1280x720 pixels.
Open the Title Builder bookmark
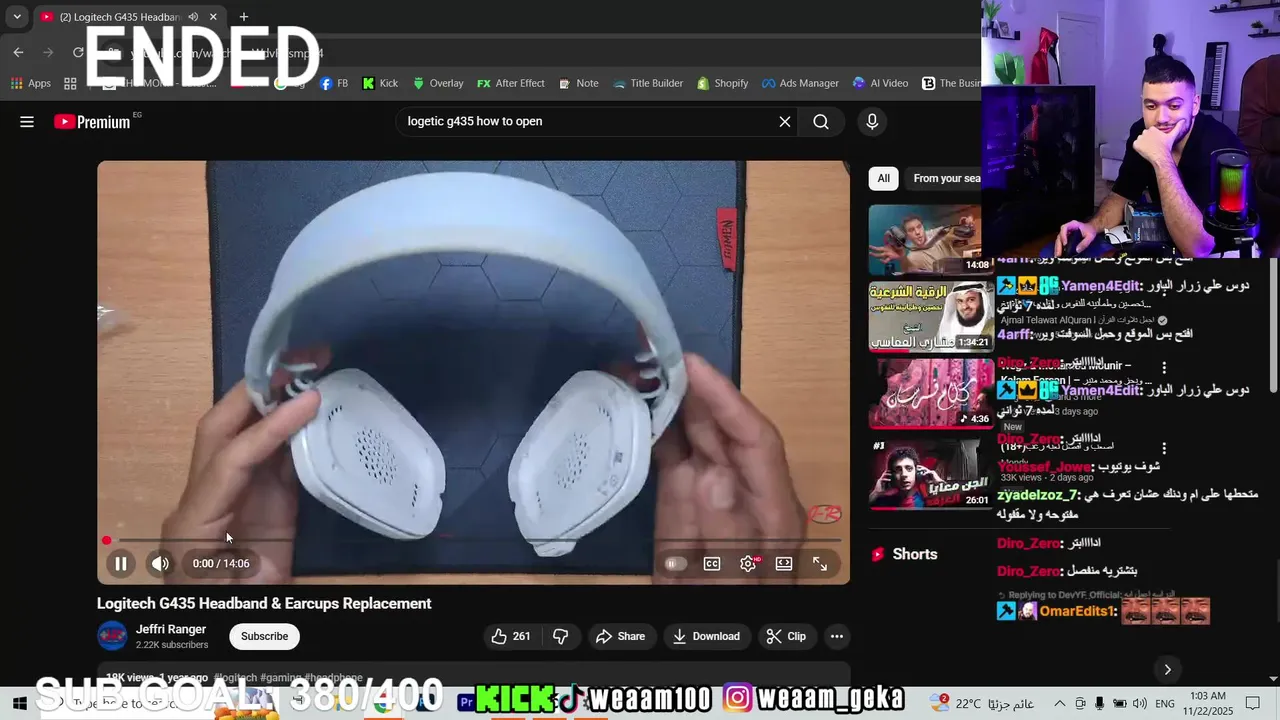(647, 84)
